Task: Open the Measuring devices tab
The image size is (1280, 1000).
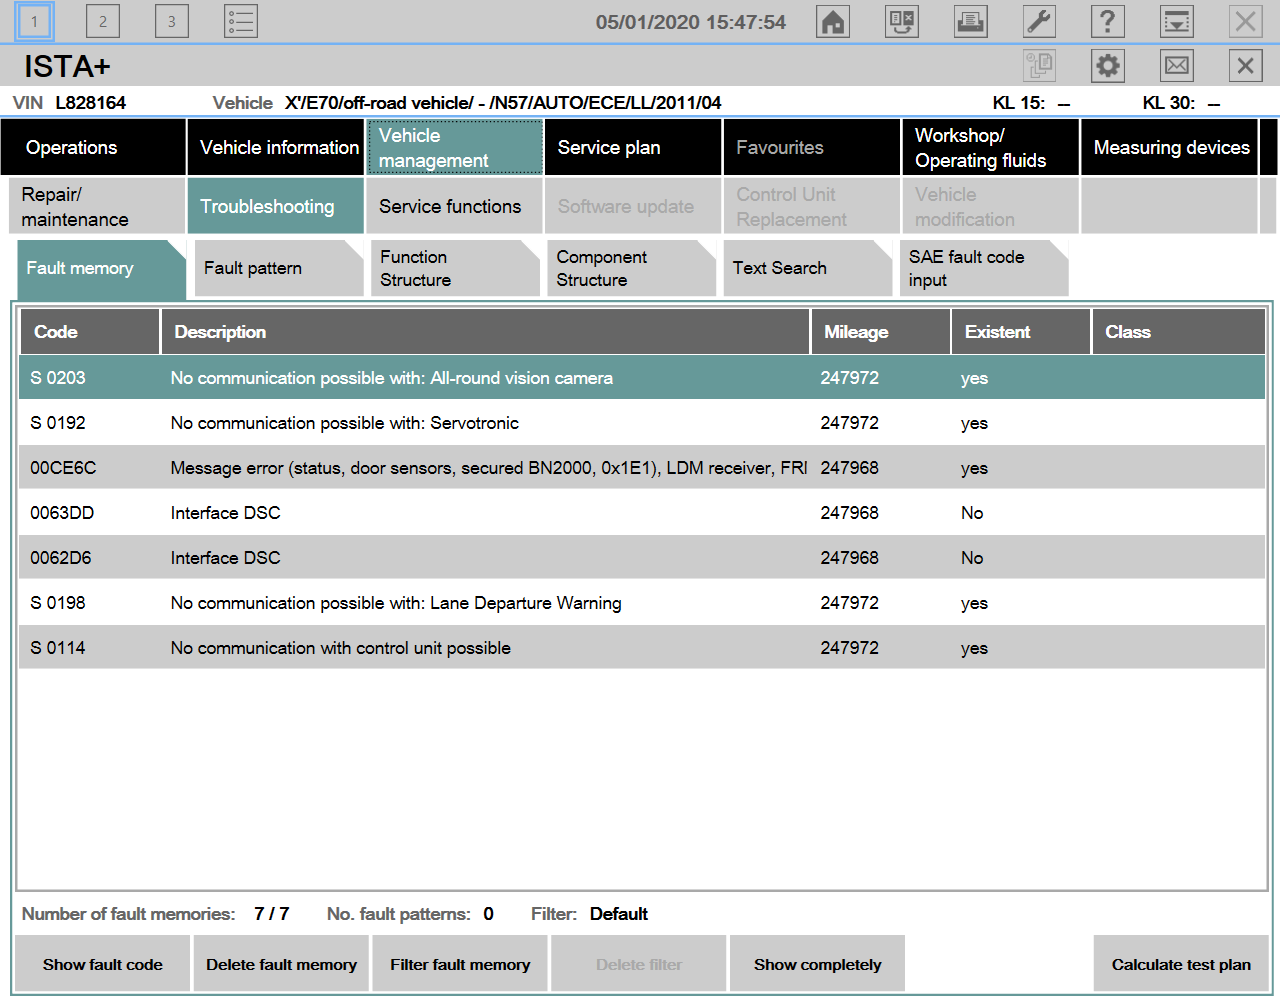Action: [1170, 148]
